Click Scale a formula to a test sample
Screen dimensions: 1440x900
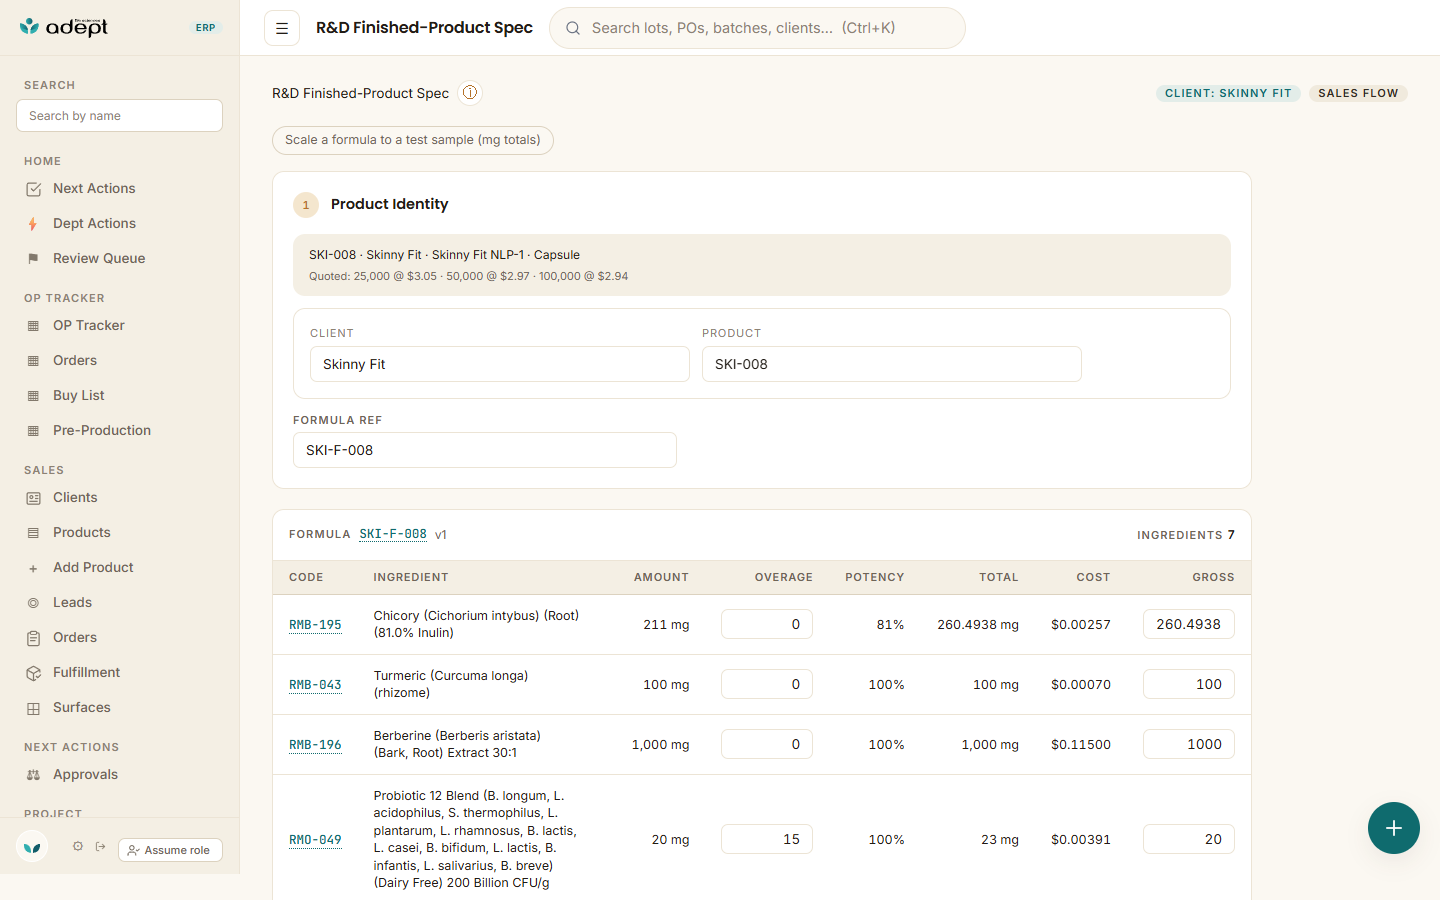pyautogui.click(x=413, y=140)
